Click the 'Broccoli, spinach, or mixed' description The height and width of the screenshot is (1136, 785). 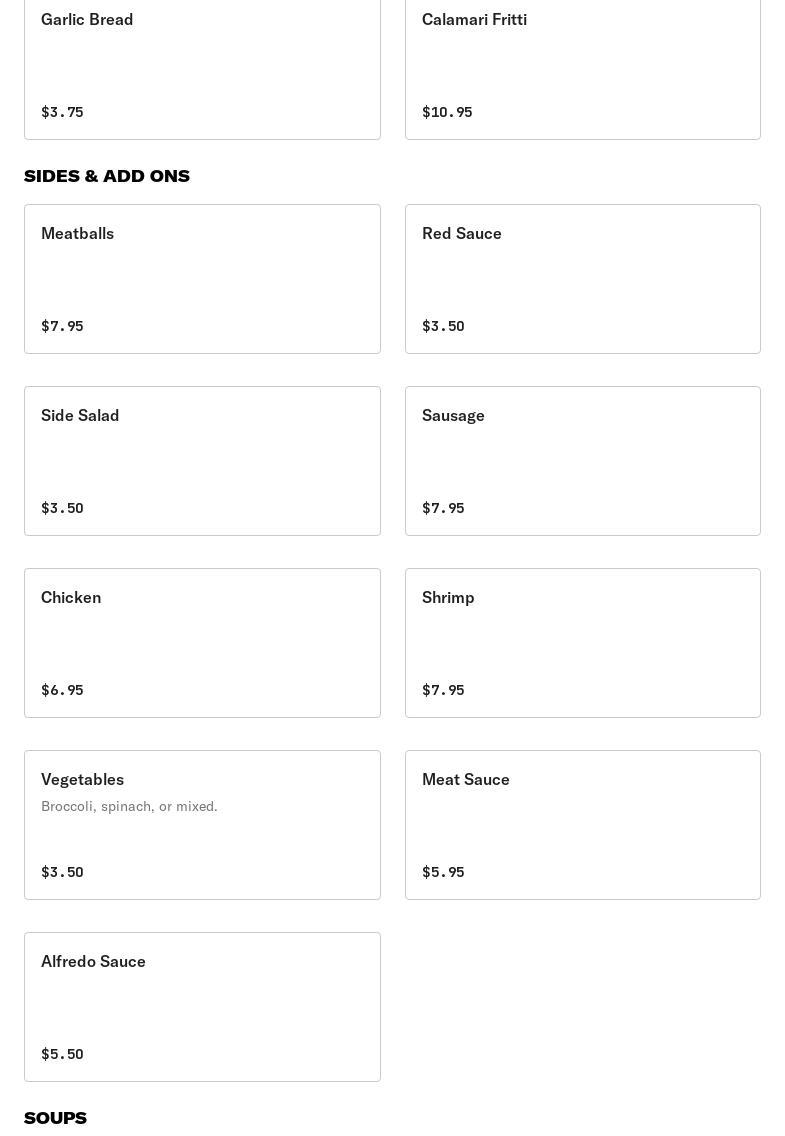129,806
